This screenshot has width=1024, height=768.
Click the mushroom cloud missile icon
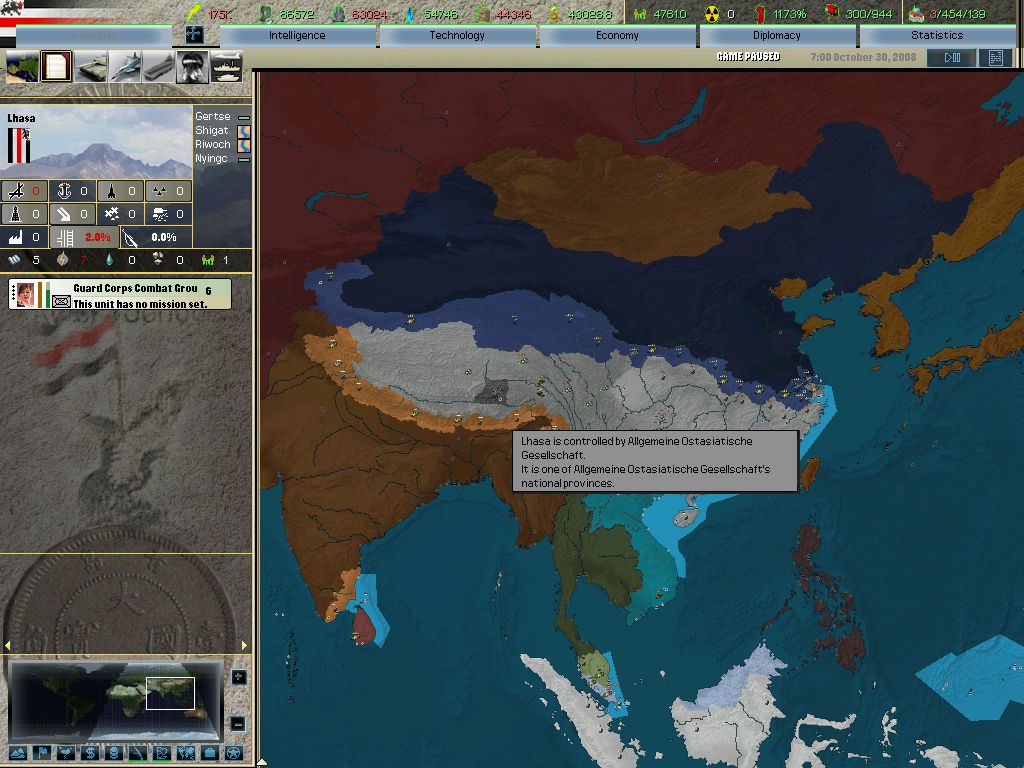[192, 67]
